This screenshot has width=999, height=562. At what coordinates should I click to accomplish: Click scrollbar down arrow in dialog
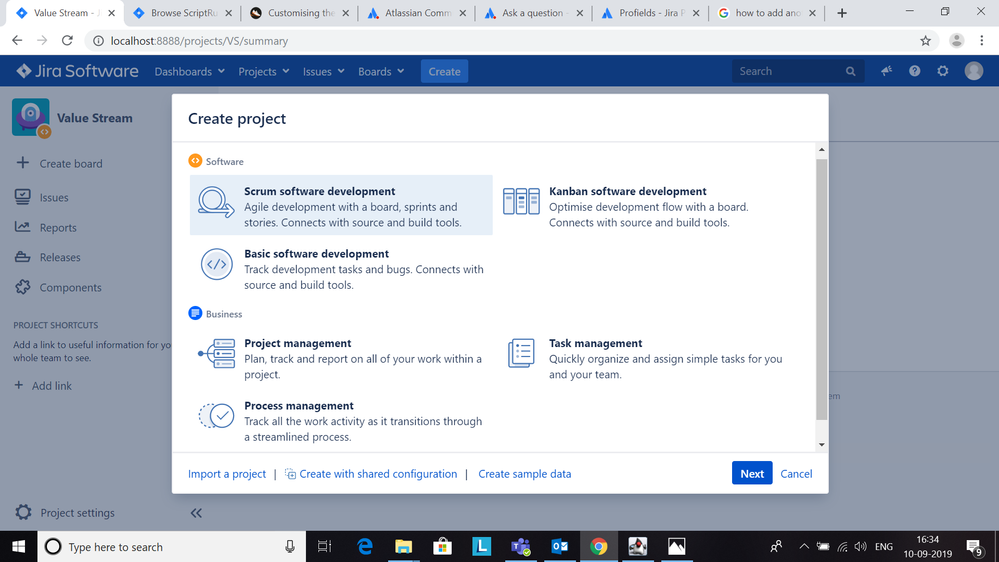pos(821,445)
